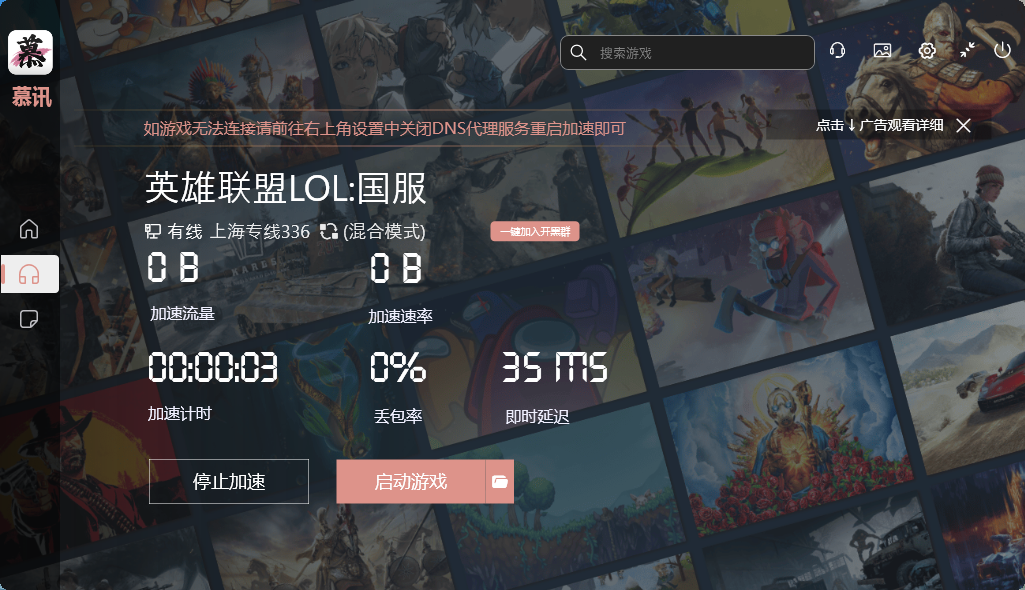Click 停止加速 button

tap(229, 482)
